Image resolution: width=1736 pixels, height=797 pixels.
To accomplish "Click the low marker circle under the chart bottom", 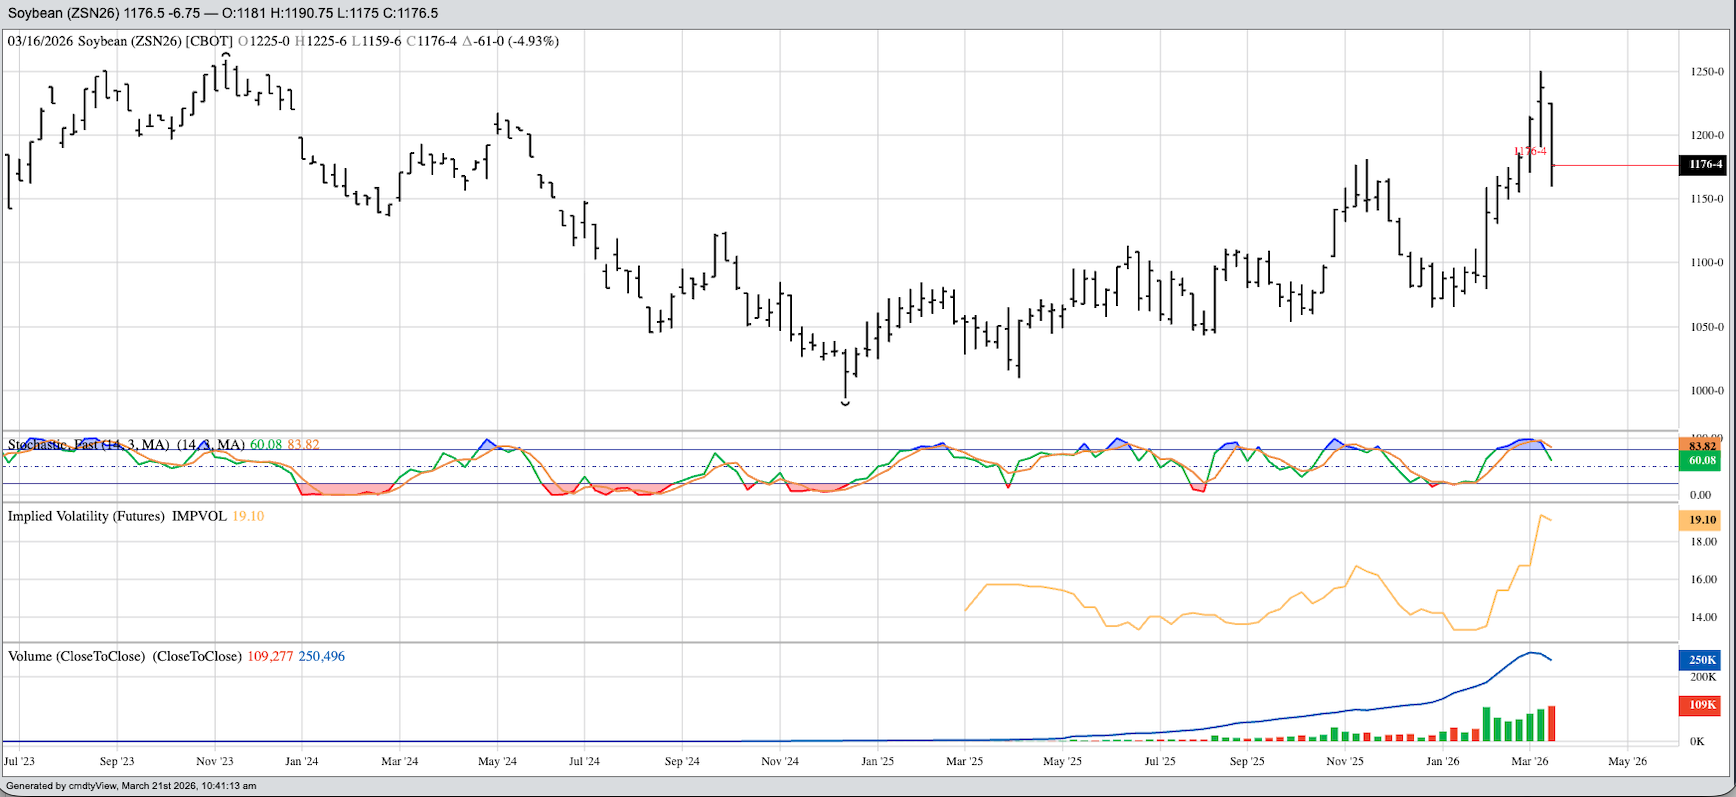I will tap(846, 403).
